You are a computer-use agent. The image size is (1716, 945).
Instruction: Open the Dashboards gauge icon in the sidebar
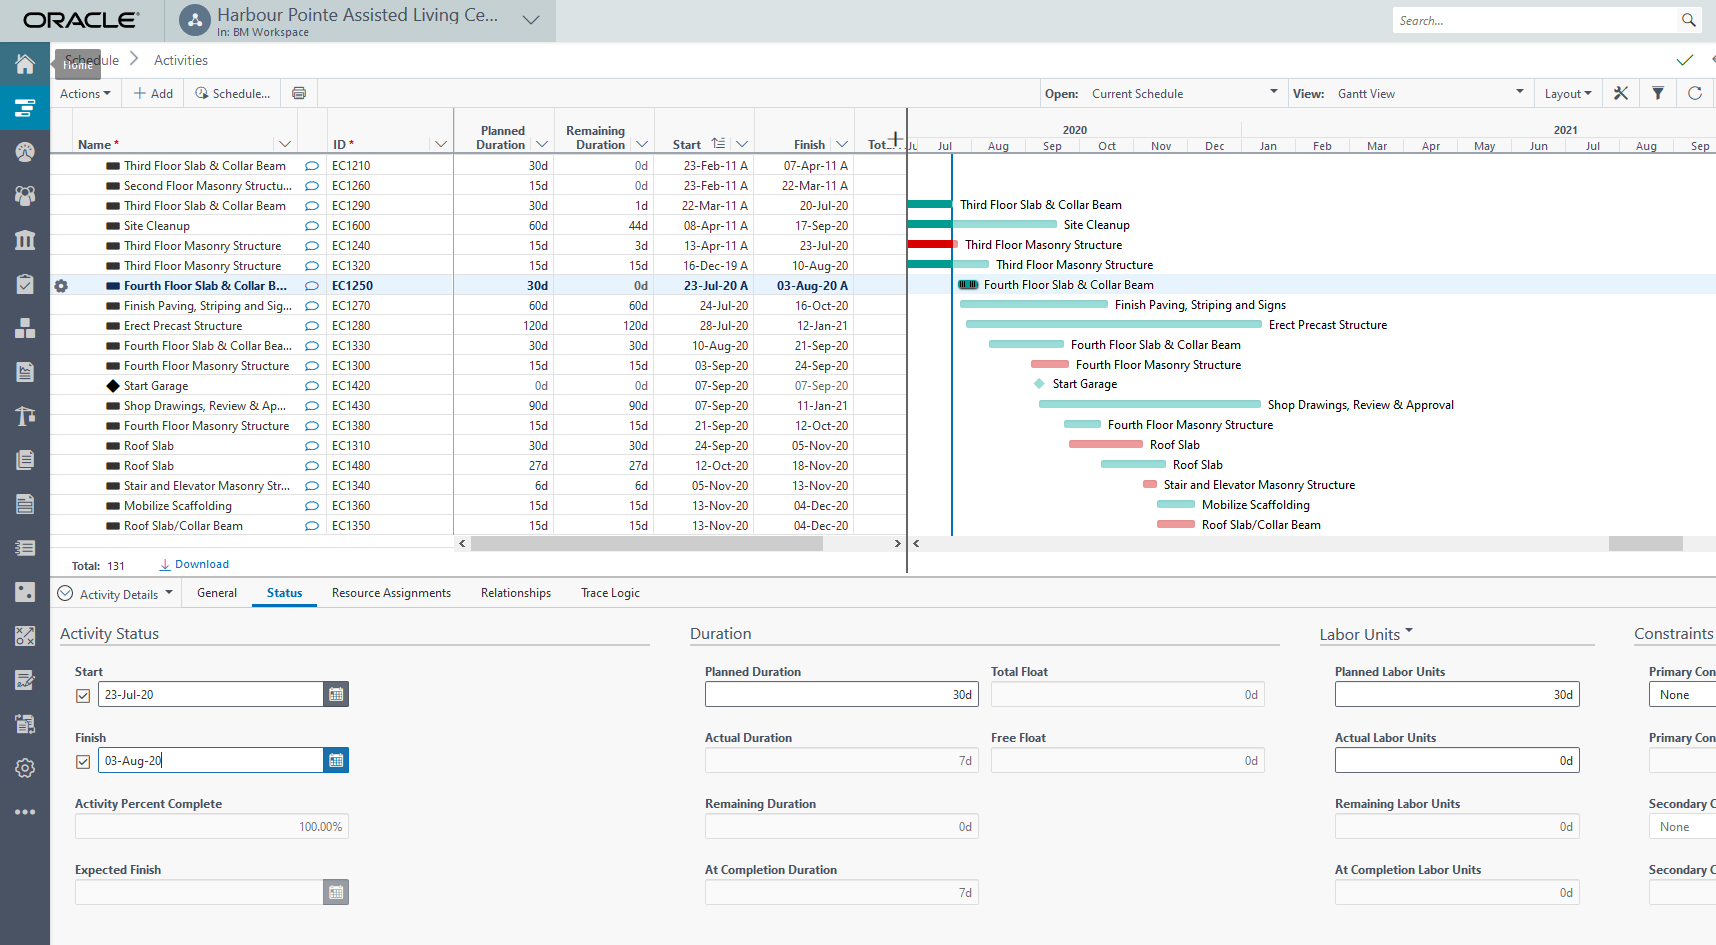[x=24, y=152]
